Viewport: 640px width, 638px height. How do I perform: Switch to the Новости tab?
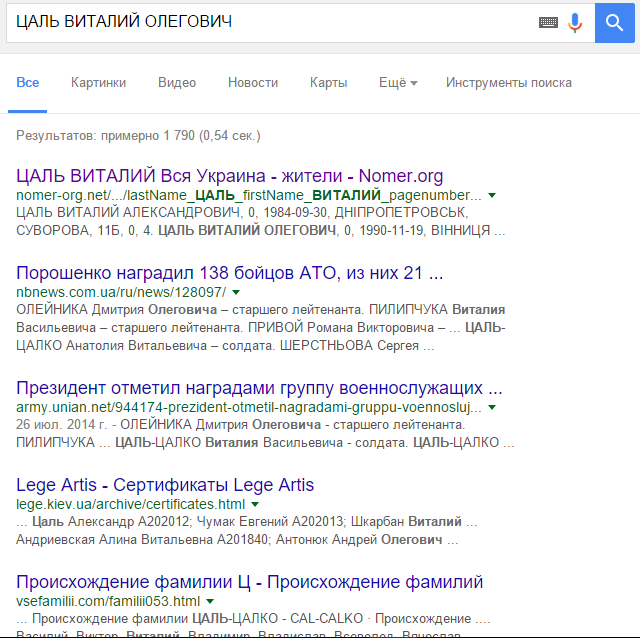tap(253, 82)
